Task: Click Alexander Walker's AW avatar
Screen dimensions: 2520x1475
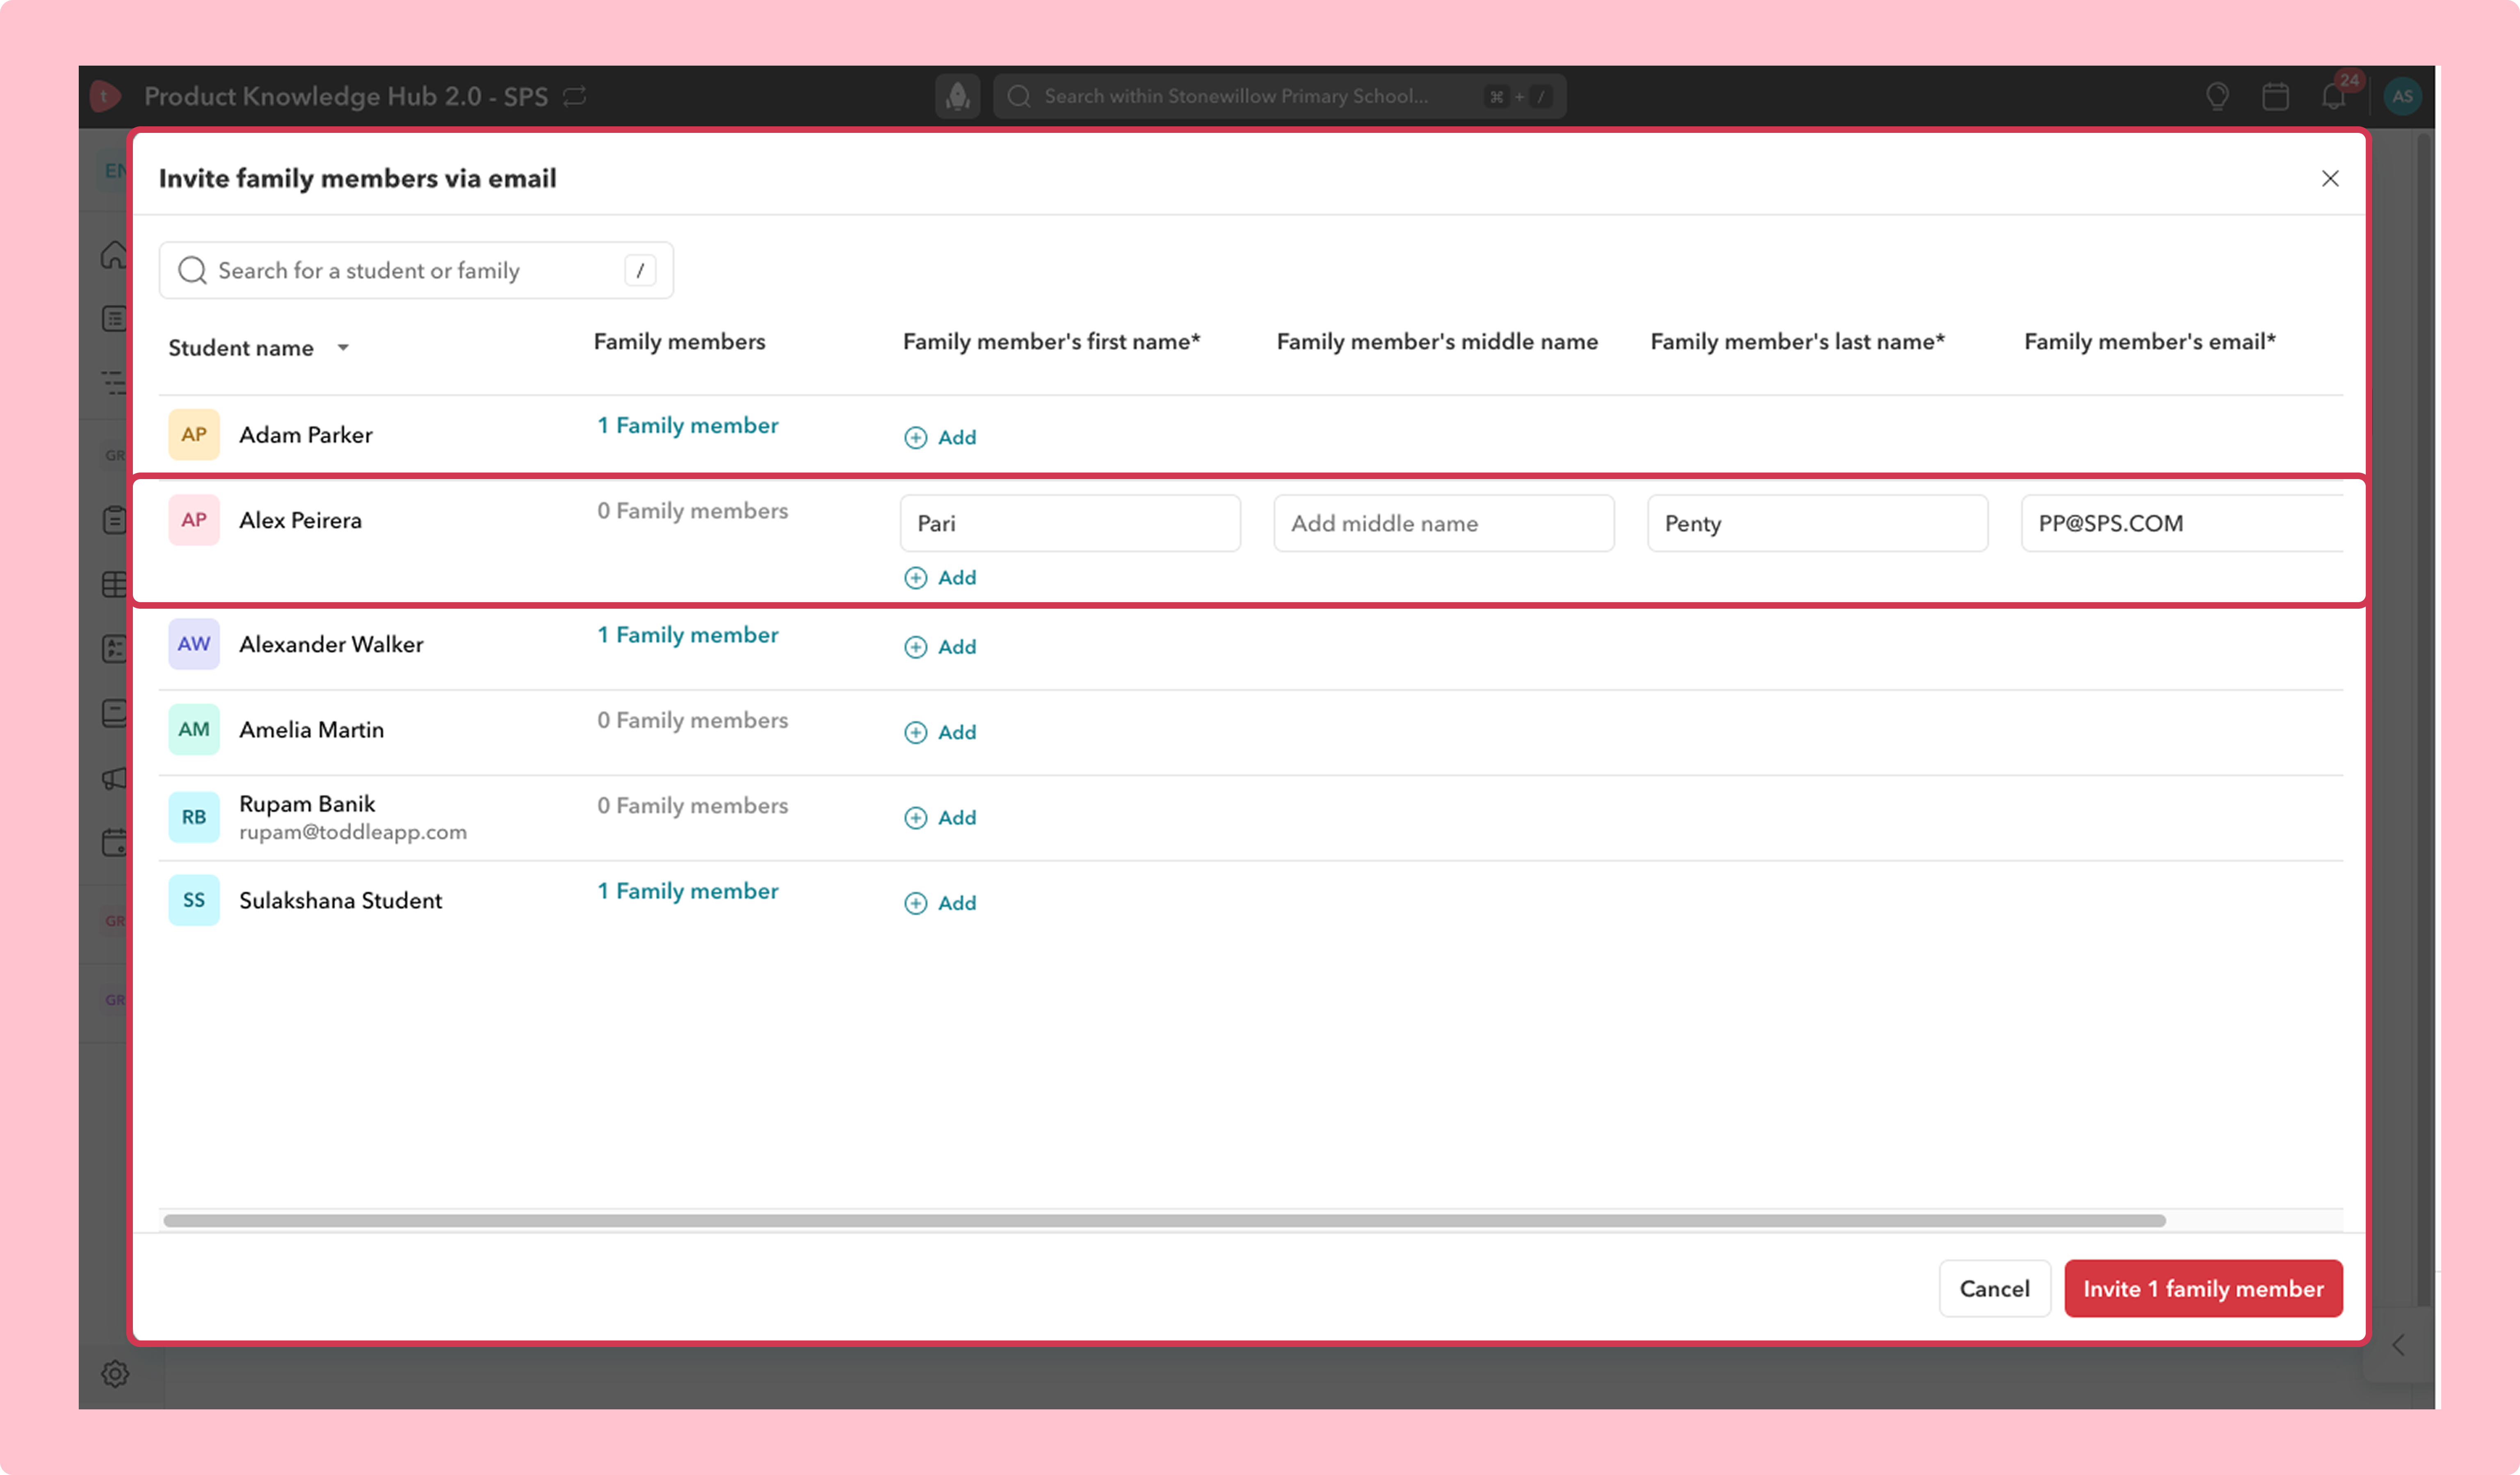Action: tap(194, 644)
